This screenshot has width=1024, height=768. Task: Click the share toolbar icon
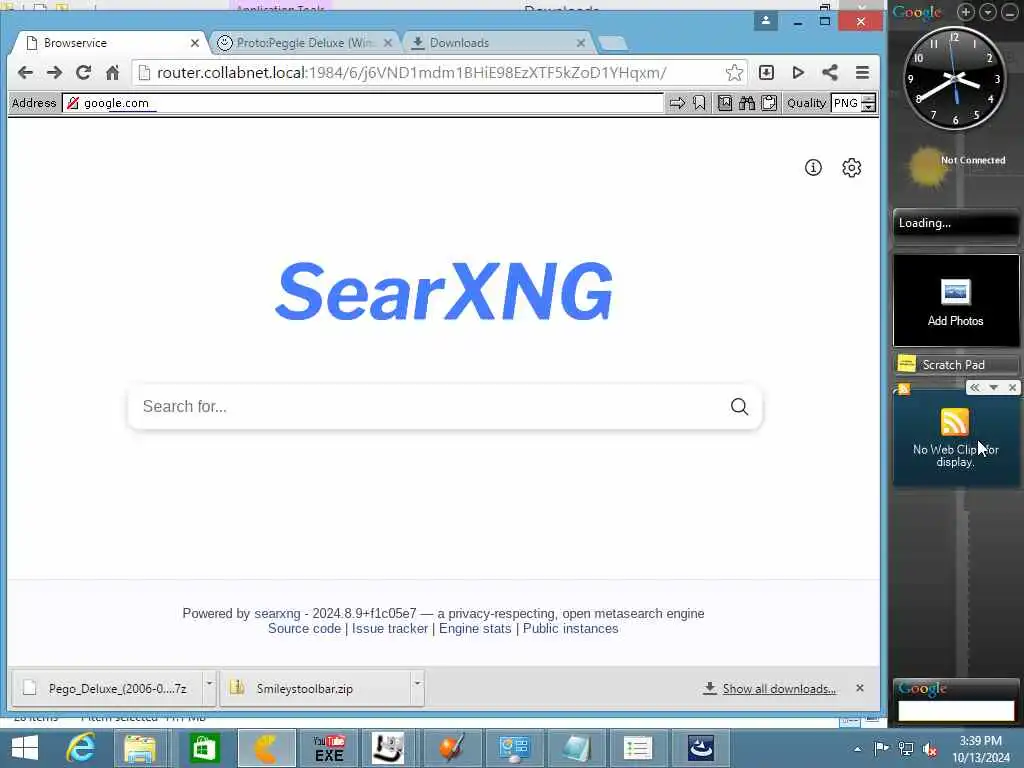point(829,72)
